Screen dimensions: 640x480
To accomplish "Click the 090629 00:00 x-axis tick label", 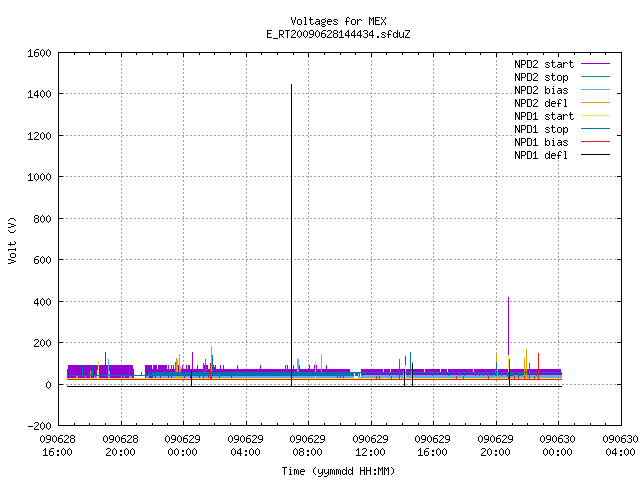I will point(182,446).
